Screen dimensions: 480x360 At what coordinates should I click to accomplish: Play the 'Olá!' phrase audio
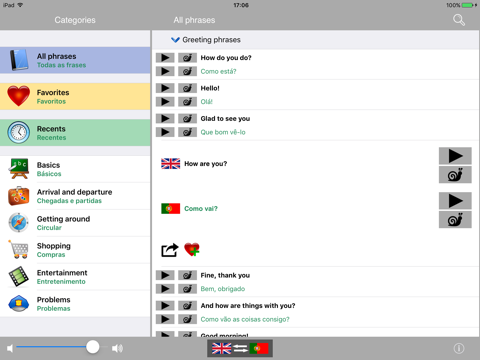point(165,102)
